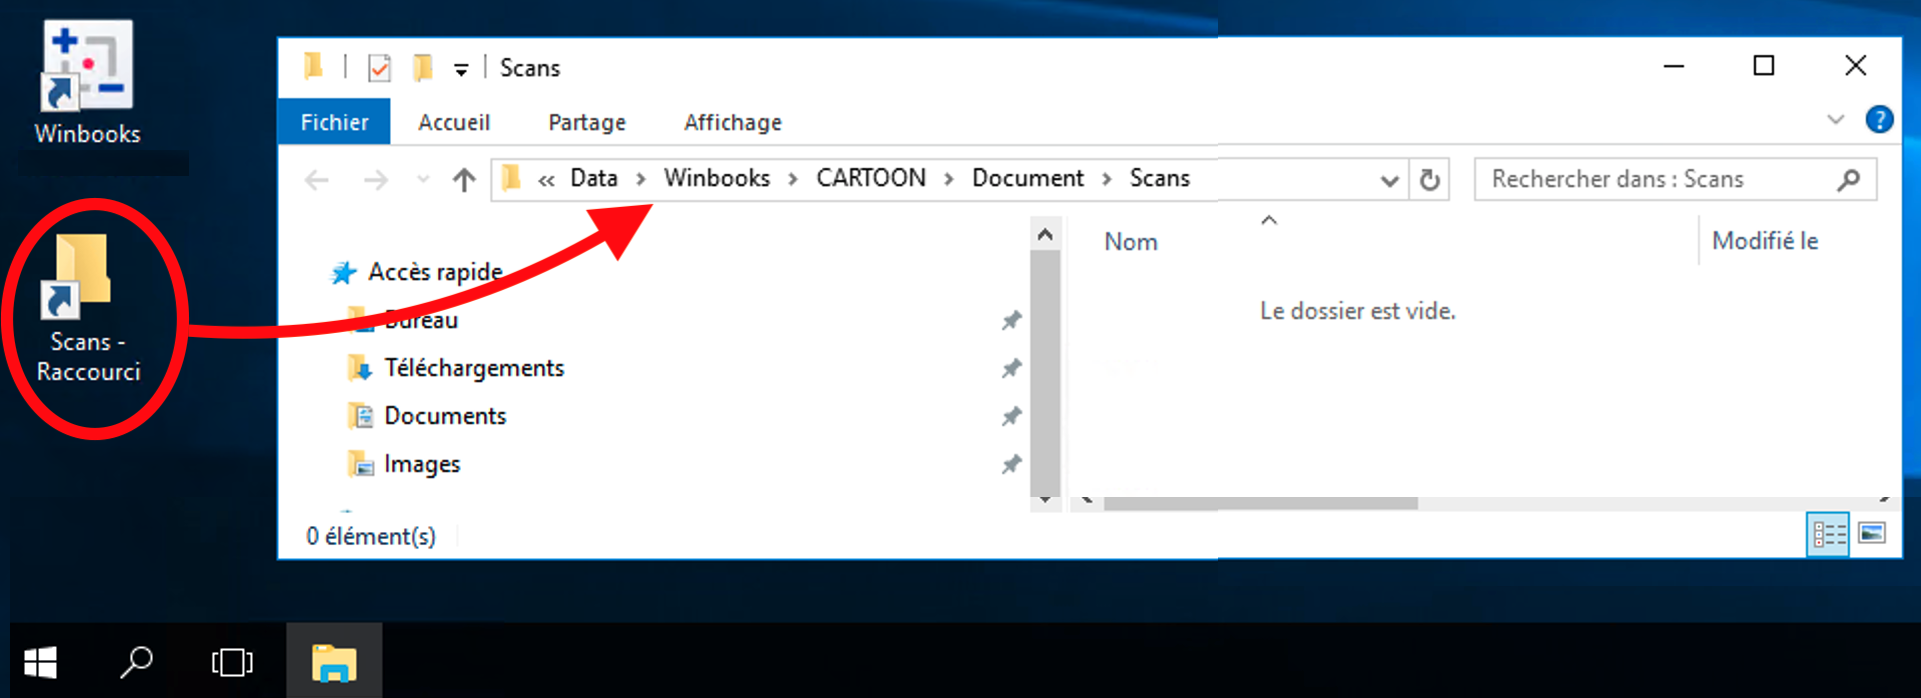Click the navigation pane scrollbar up arrow

[1045, 235]
